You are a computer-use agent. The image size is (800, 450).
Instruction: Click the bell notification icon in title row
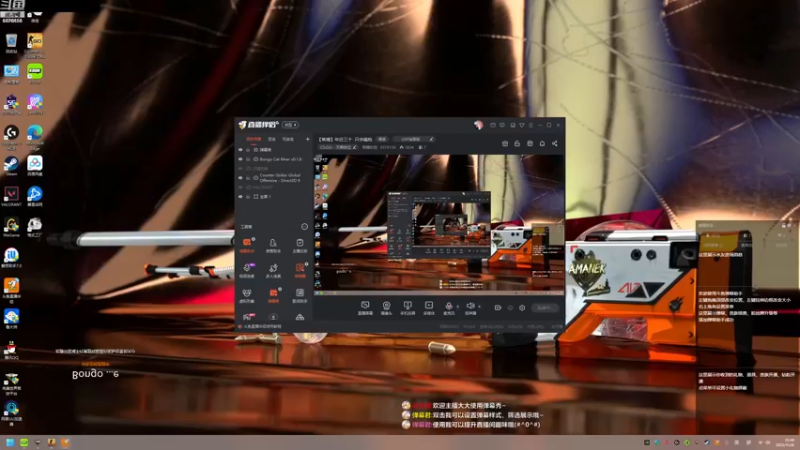542,143
